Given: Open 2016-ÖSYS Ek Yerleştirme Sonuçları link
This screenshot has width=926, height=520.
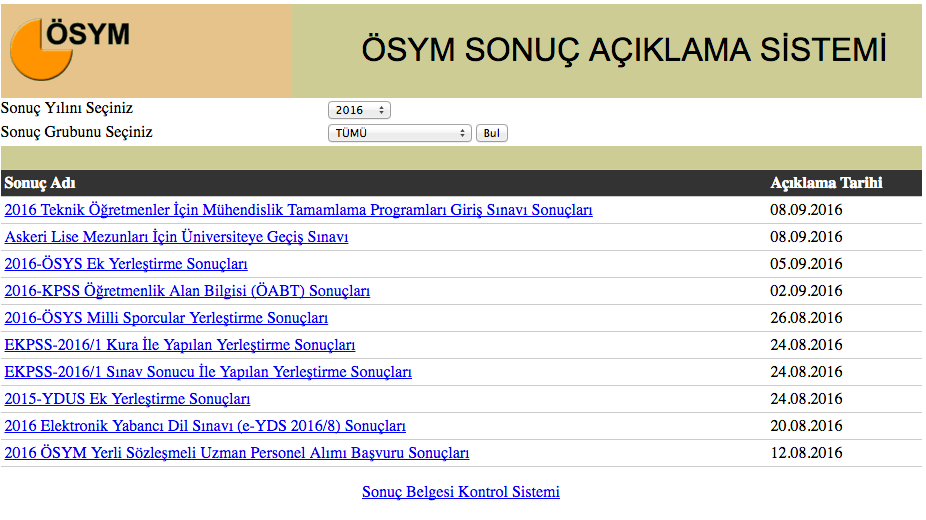Looking at the screenshot, I should [x=126, y=264].
